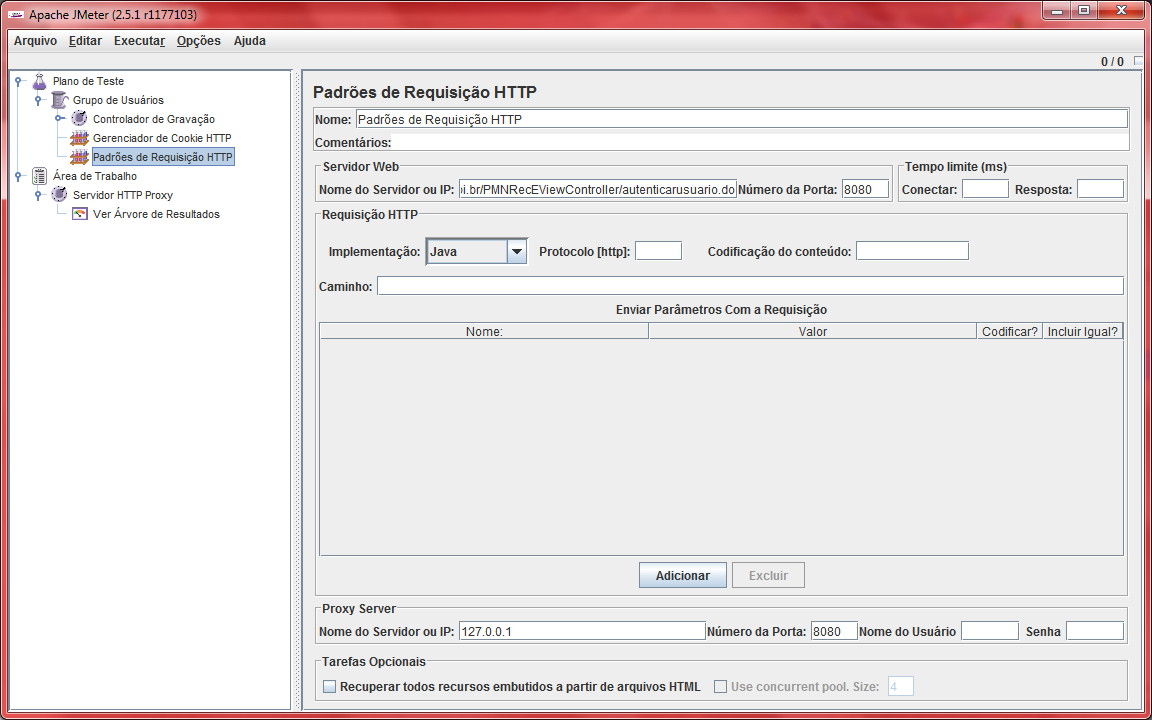Image resolution: width=1152 pixels, height=720 pixels.
Task: Click Proxy Server port field
Action: pyautogui.click(x=835, y=631)
